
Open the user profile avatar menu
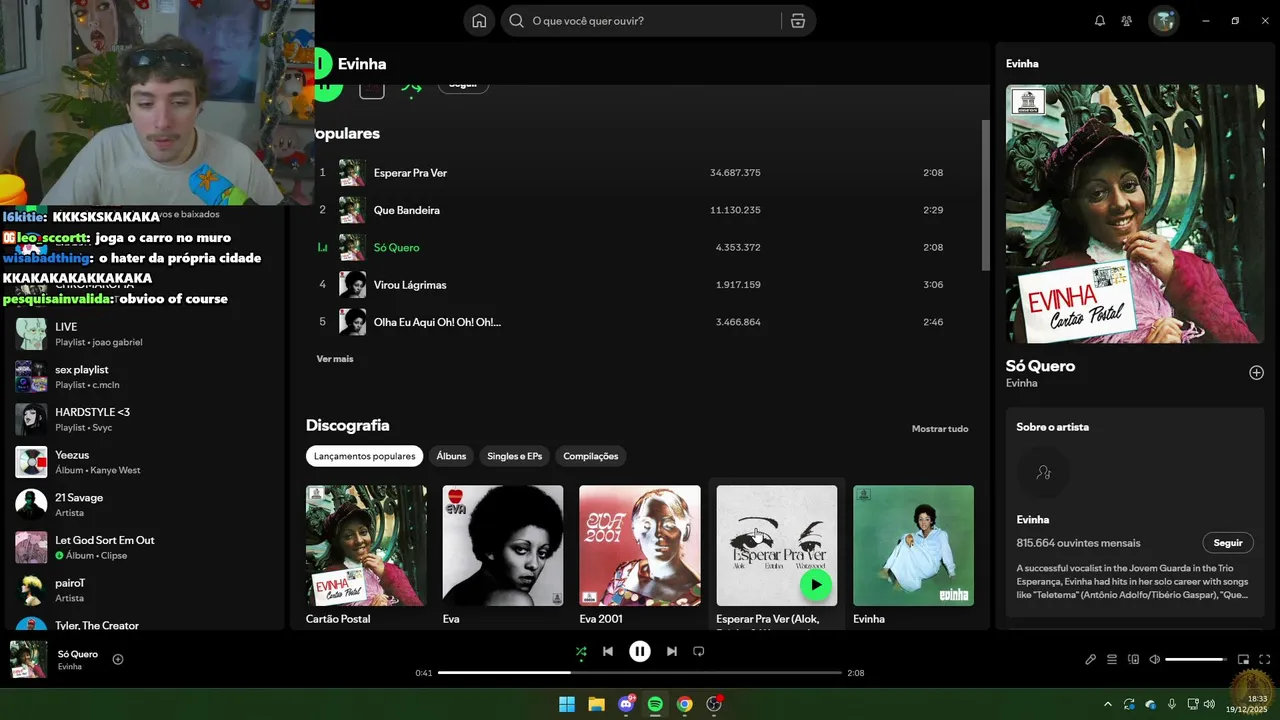(1163, 21)
